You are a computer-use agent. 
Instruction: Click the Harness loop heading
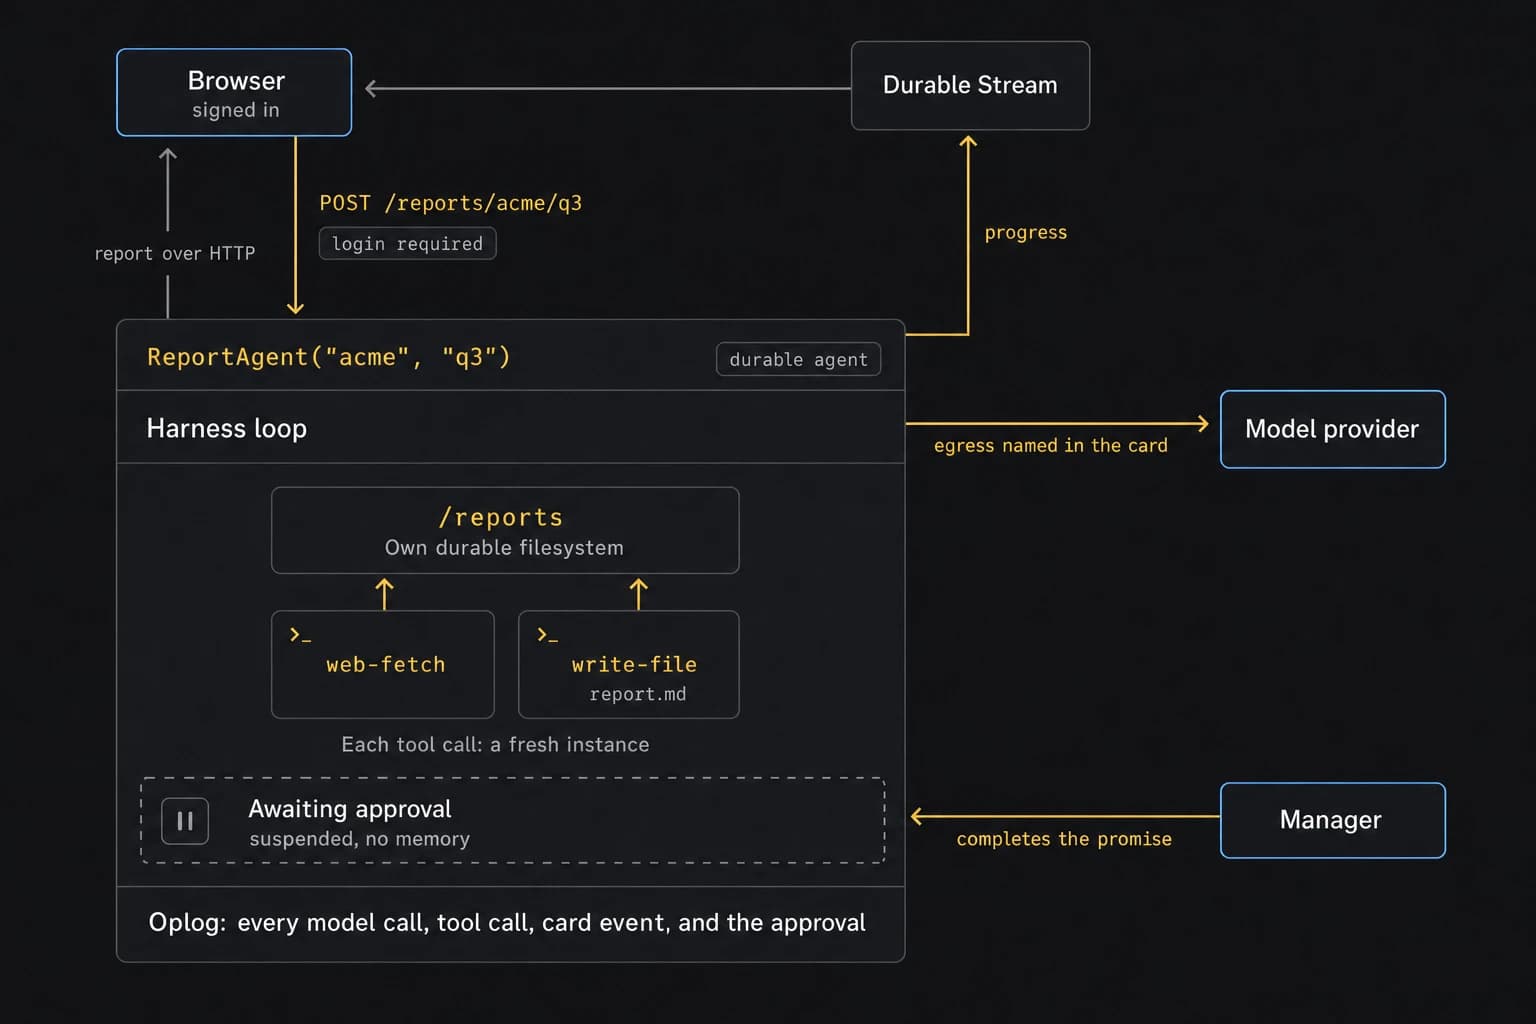coord(227,428)
